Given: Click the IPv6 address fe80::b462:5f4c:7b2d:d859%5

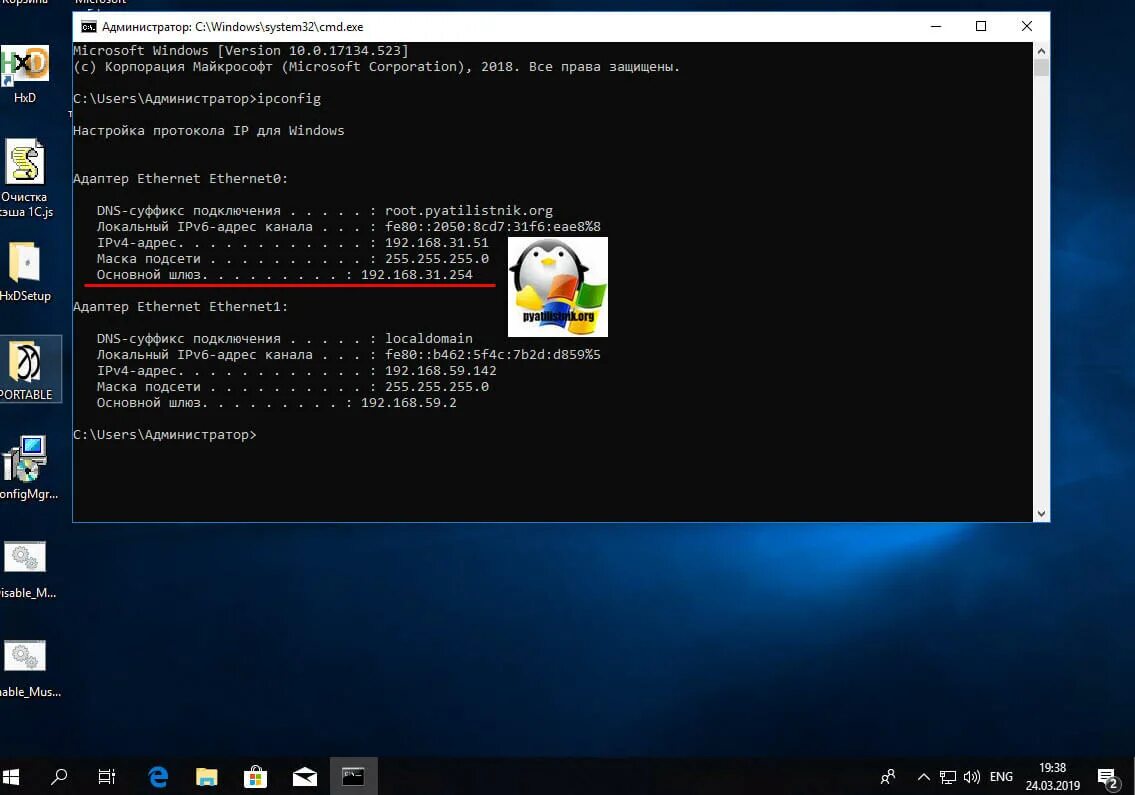Looking at the screenshot, I should [x=492, y=355].
